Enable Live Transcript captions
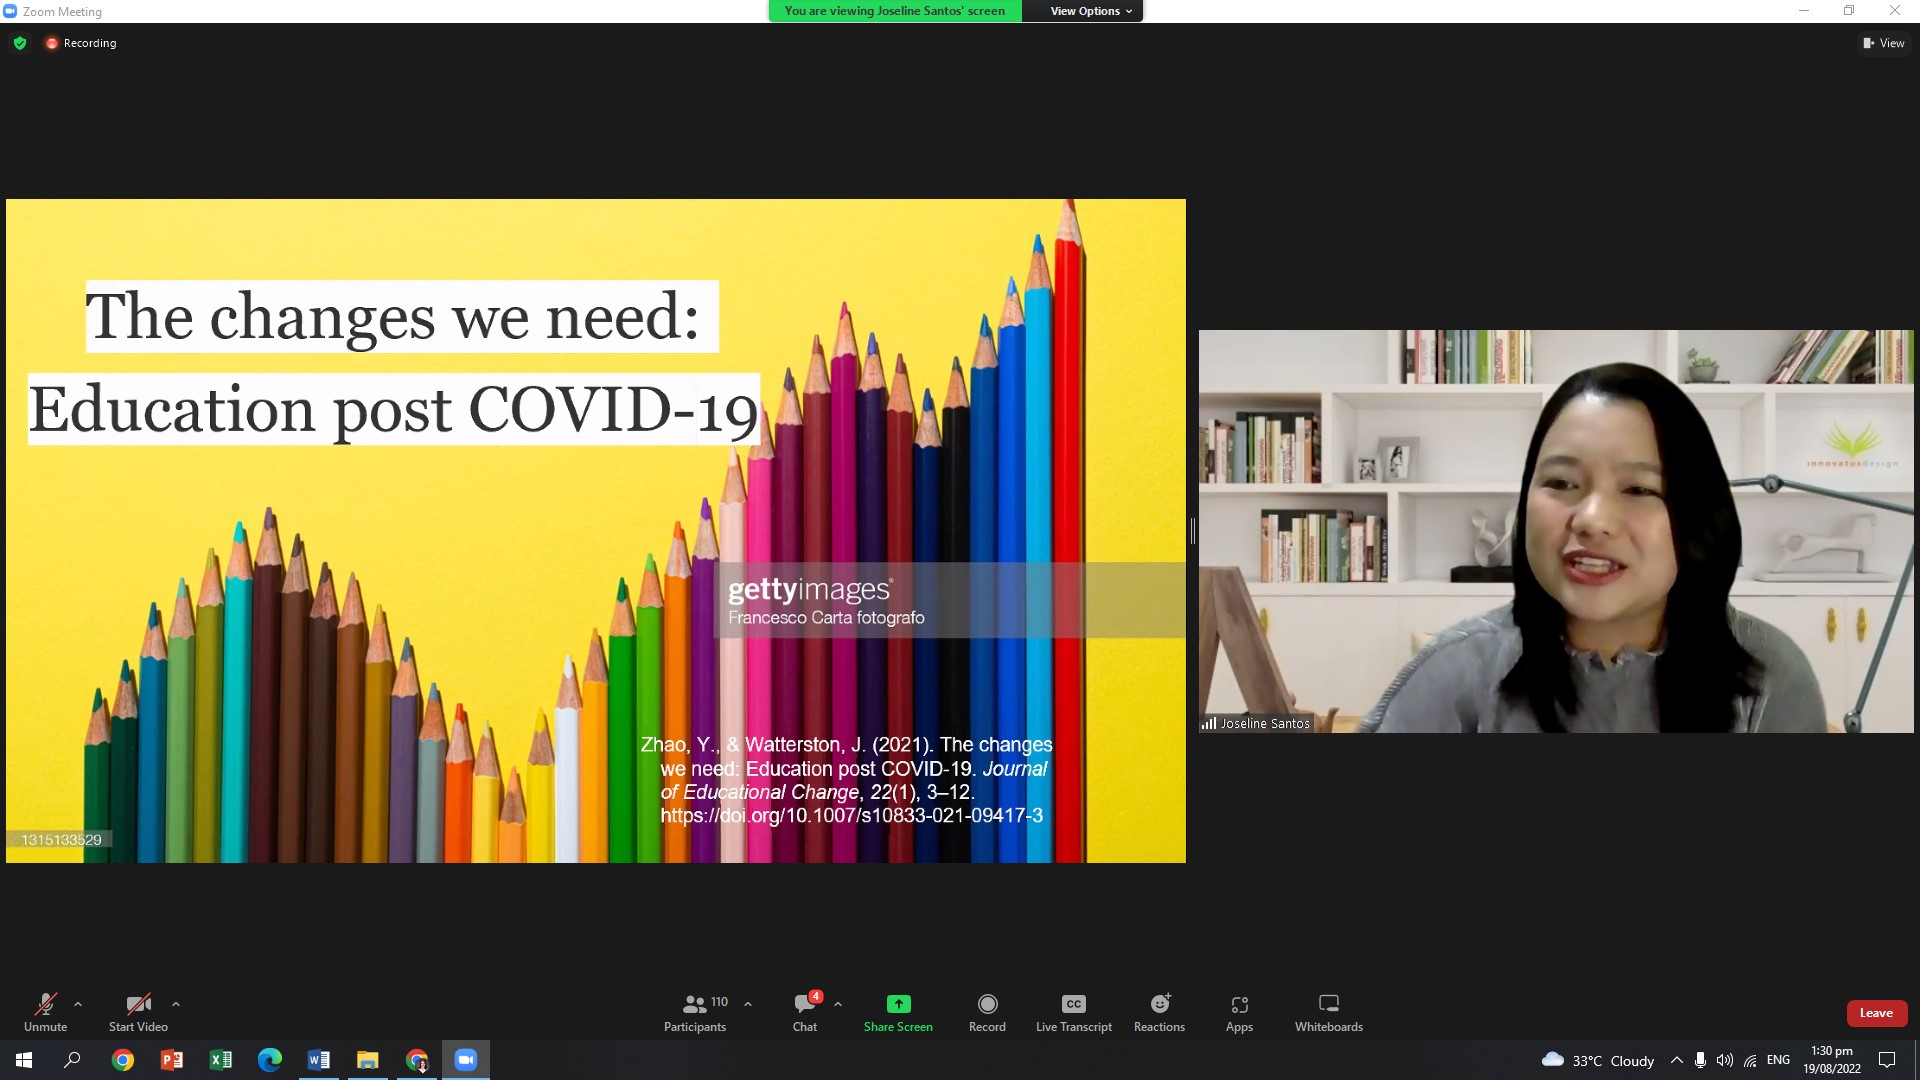Screen dimensions: 1920x1080 tap(1073, 1011)
